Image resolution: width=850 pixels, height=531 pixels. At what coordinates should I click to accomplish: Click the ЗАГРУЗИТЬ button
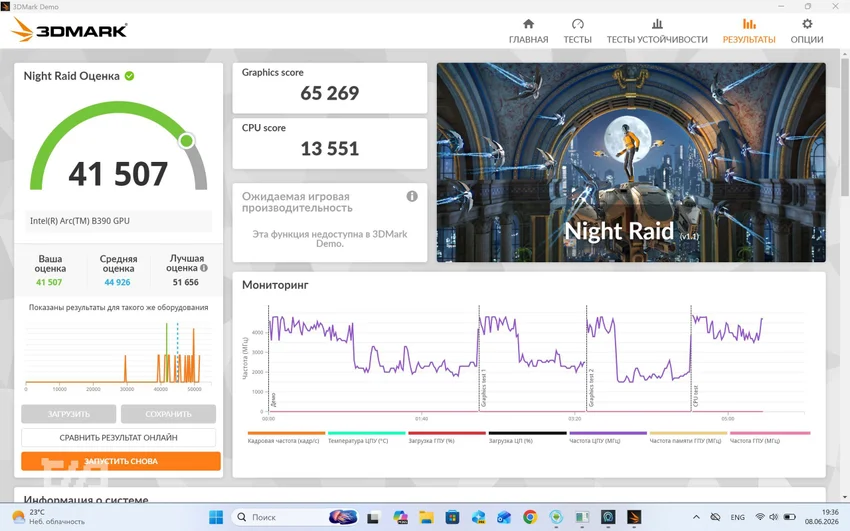[68, 414]
